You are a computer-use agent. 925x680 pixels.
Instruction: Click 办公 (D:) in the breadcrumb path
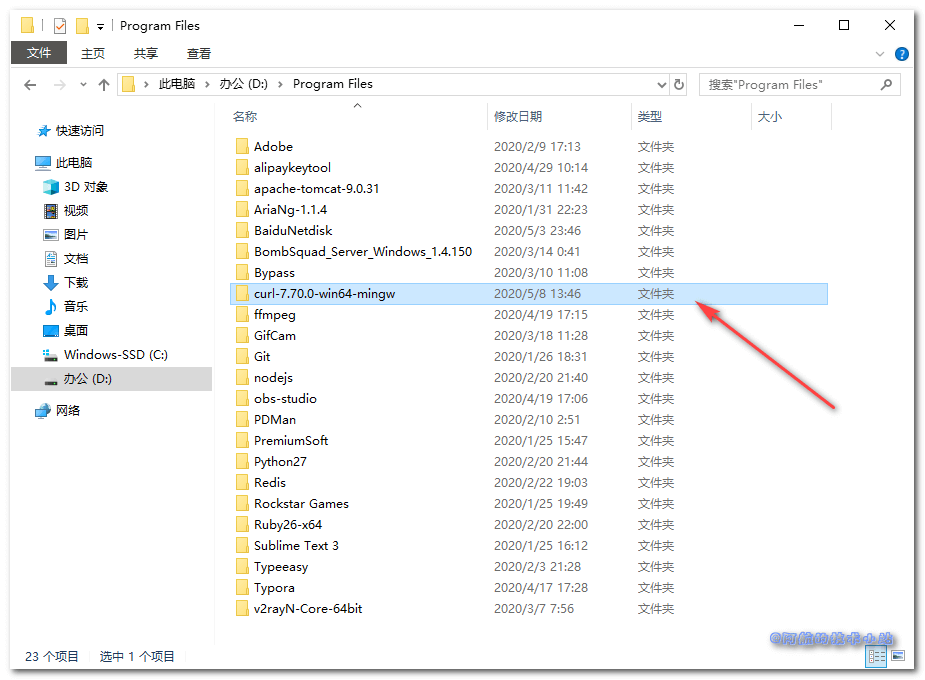click(243, 84)
